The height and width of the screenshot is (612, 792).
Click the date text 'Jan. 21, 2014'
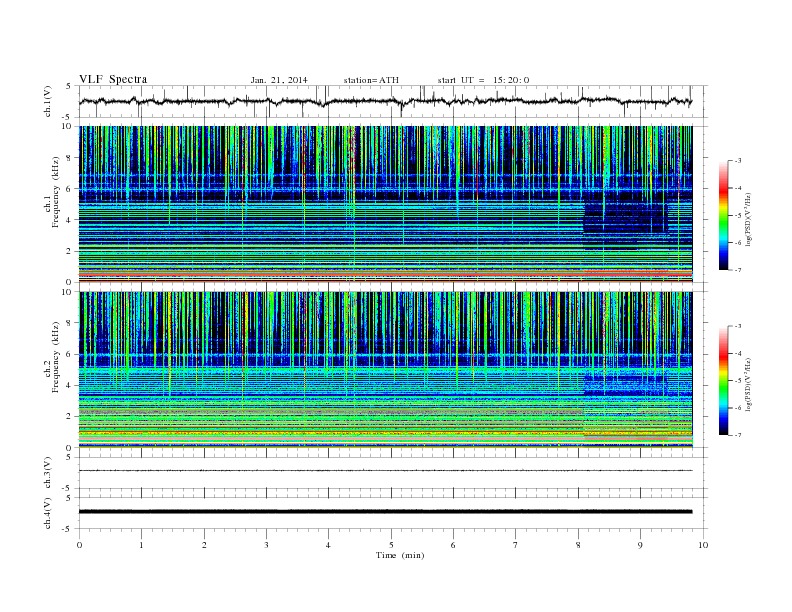point(279,80)
